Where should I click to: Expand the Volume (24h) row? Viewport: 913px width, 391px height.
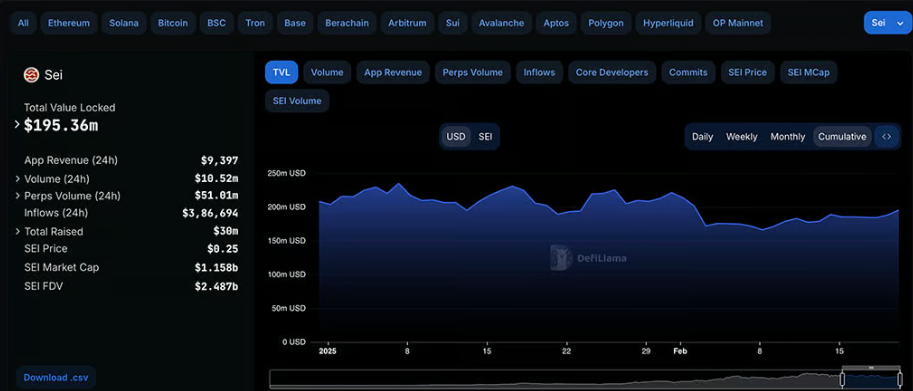point(17,179)
